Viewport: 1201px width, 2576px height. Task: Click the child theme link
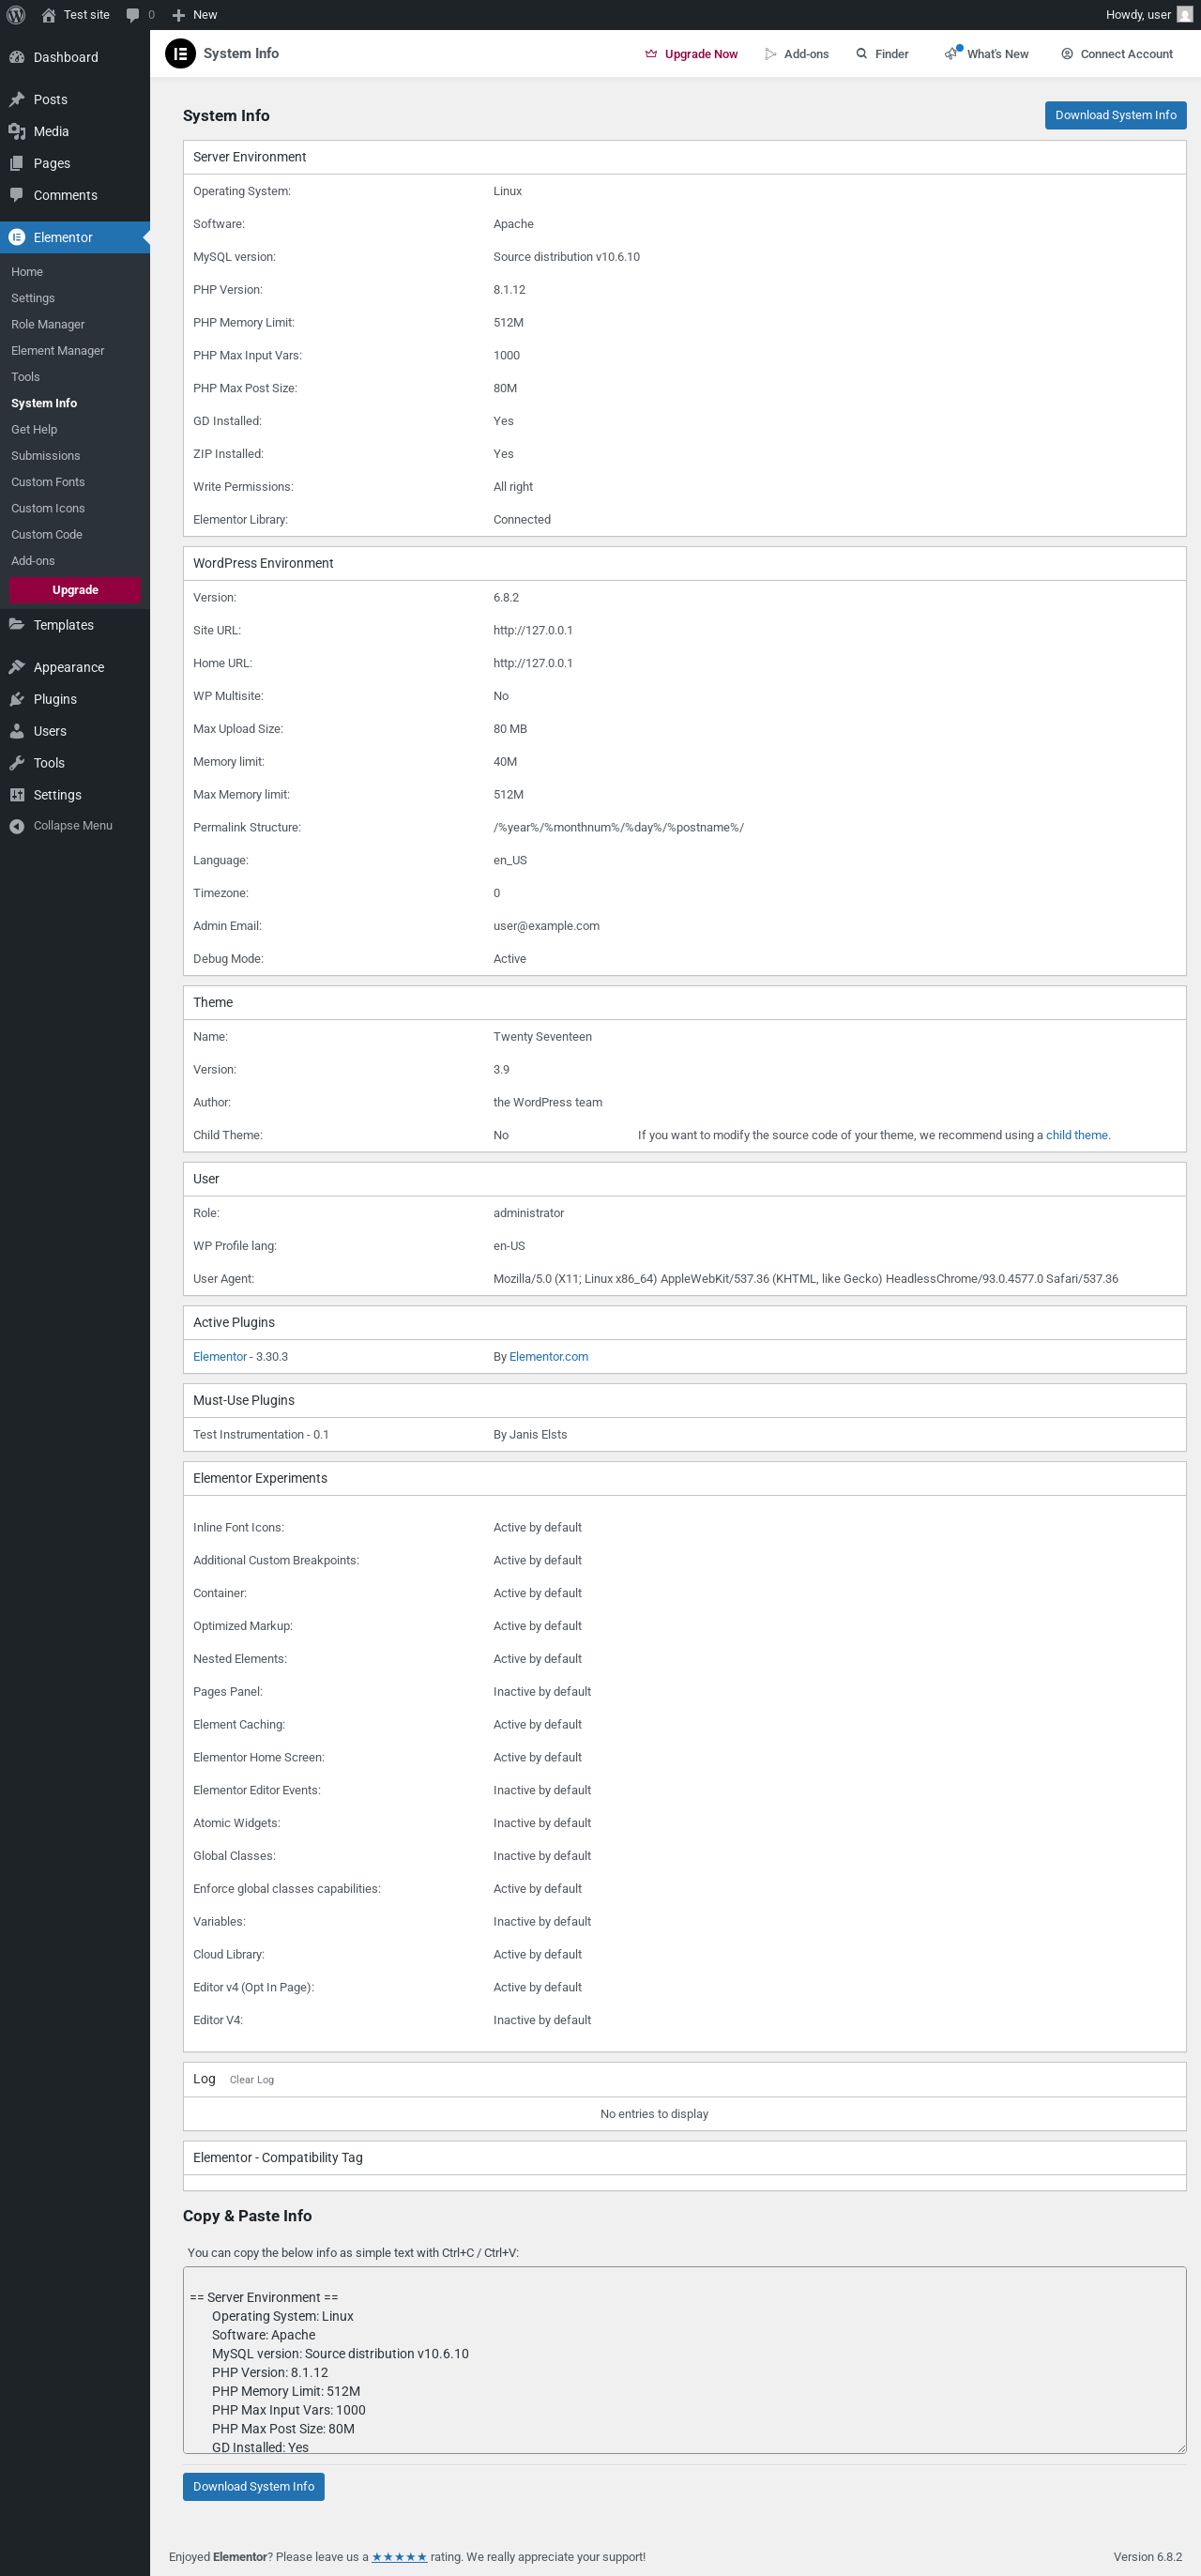[1076, 1135]
